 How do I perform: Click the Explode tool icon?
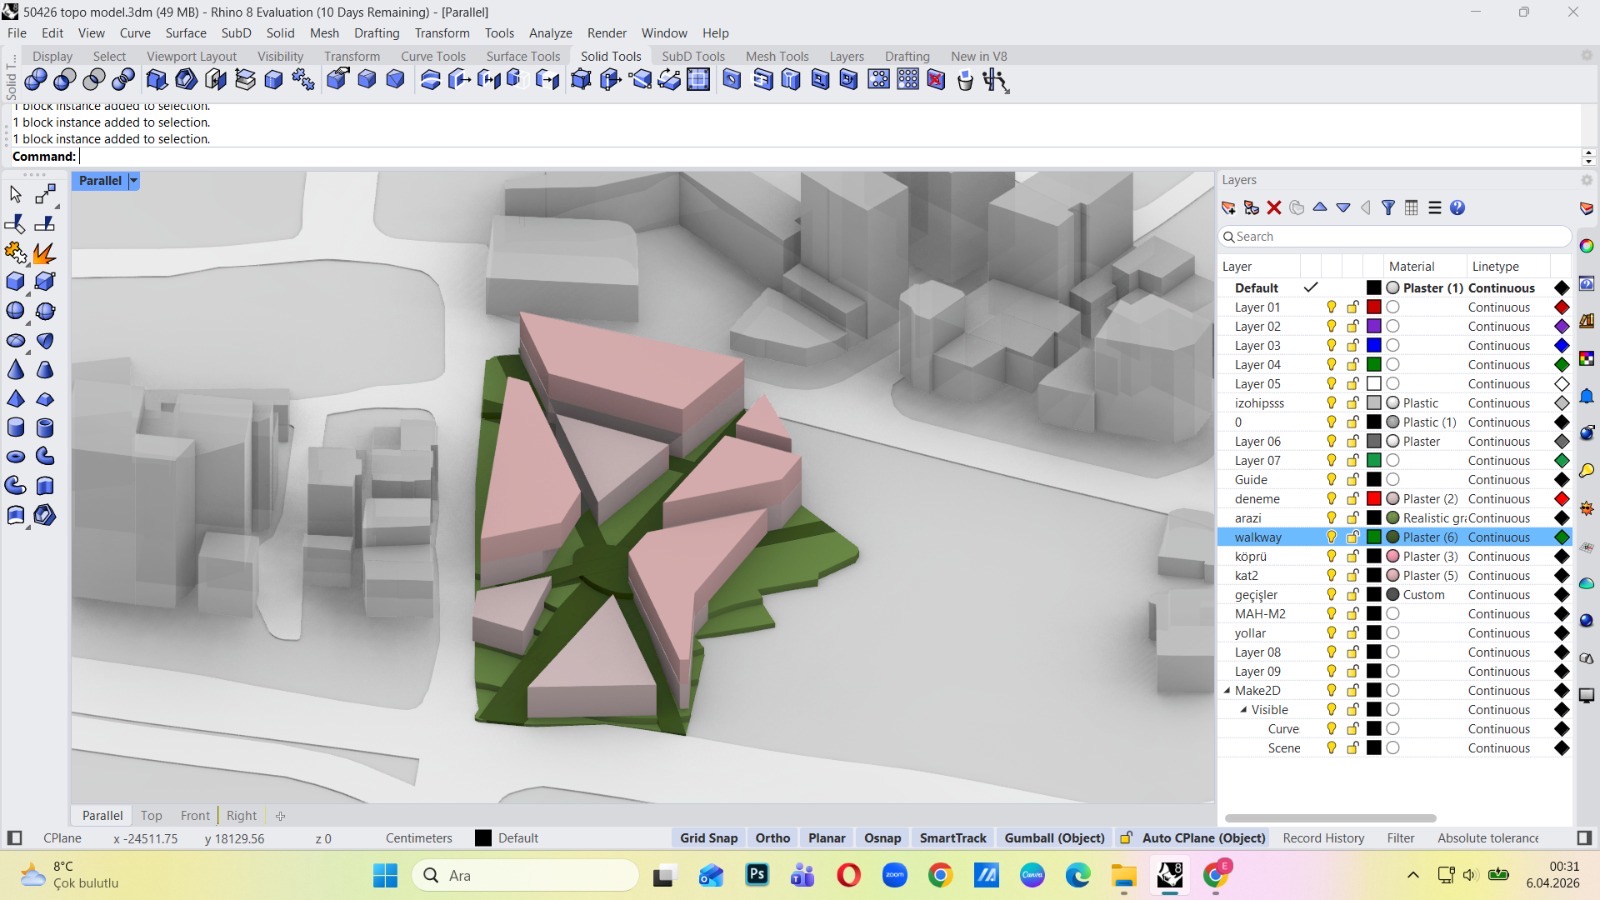pyautogui.click(x=44, y=253)
